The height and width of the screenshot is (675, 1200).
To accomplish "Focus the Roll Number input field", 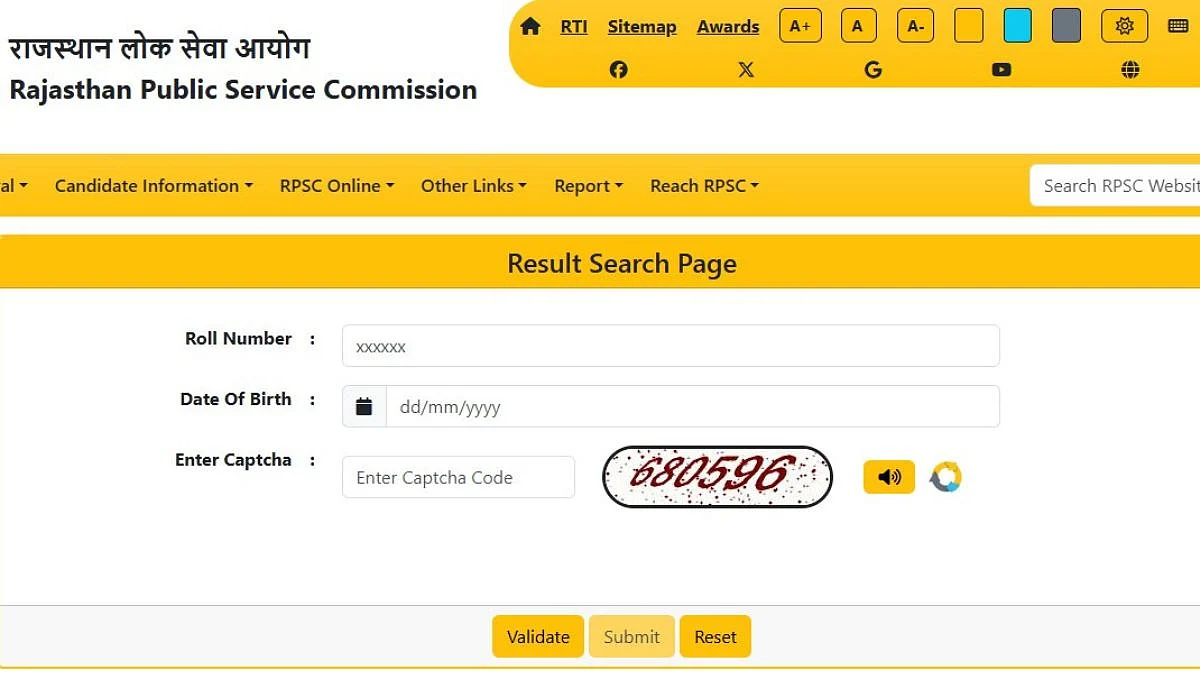I will (x=671, y=346).
